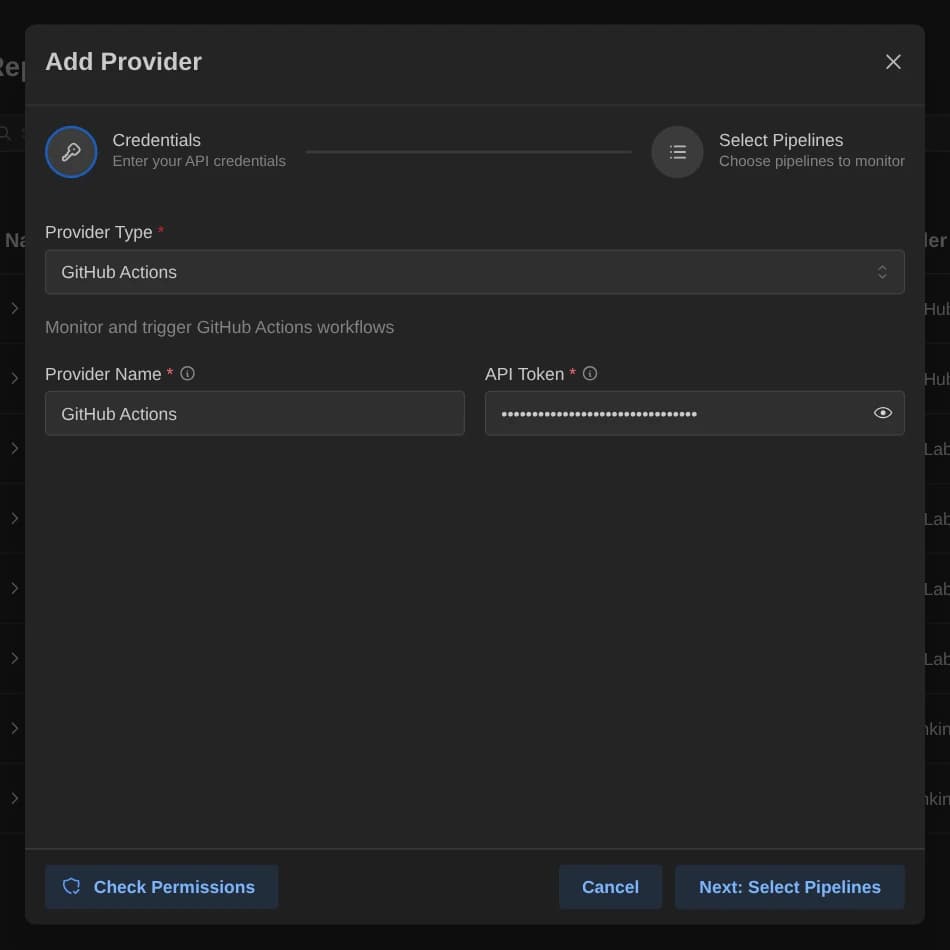Click the Provider Type up-down arrows
This screenshot has height=950, width=950.
(882, 272)
